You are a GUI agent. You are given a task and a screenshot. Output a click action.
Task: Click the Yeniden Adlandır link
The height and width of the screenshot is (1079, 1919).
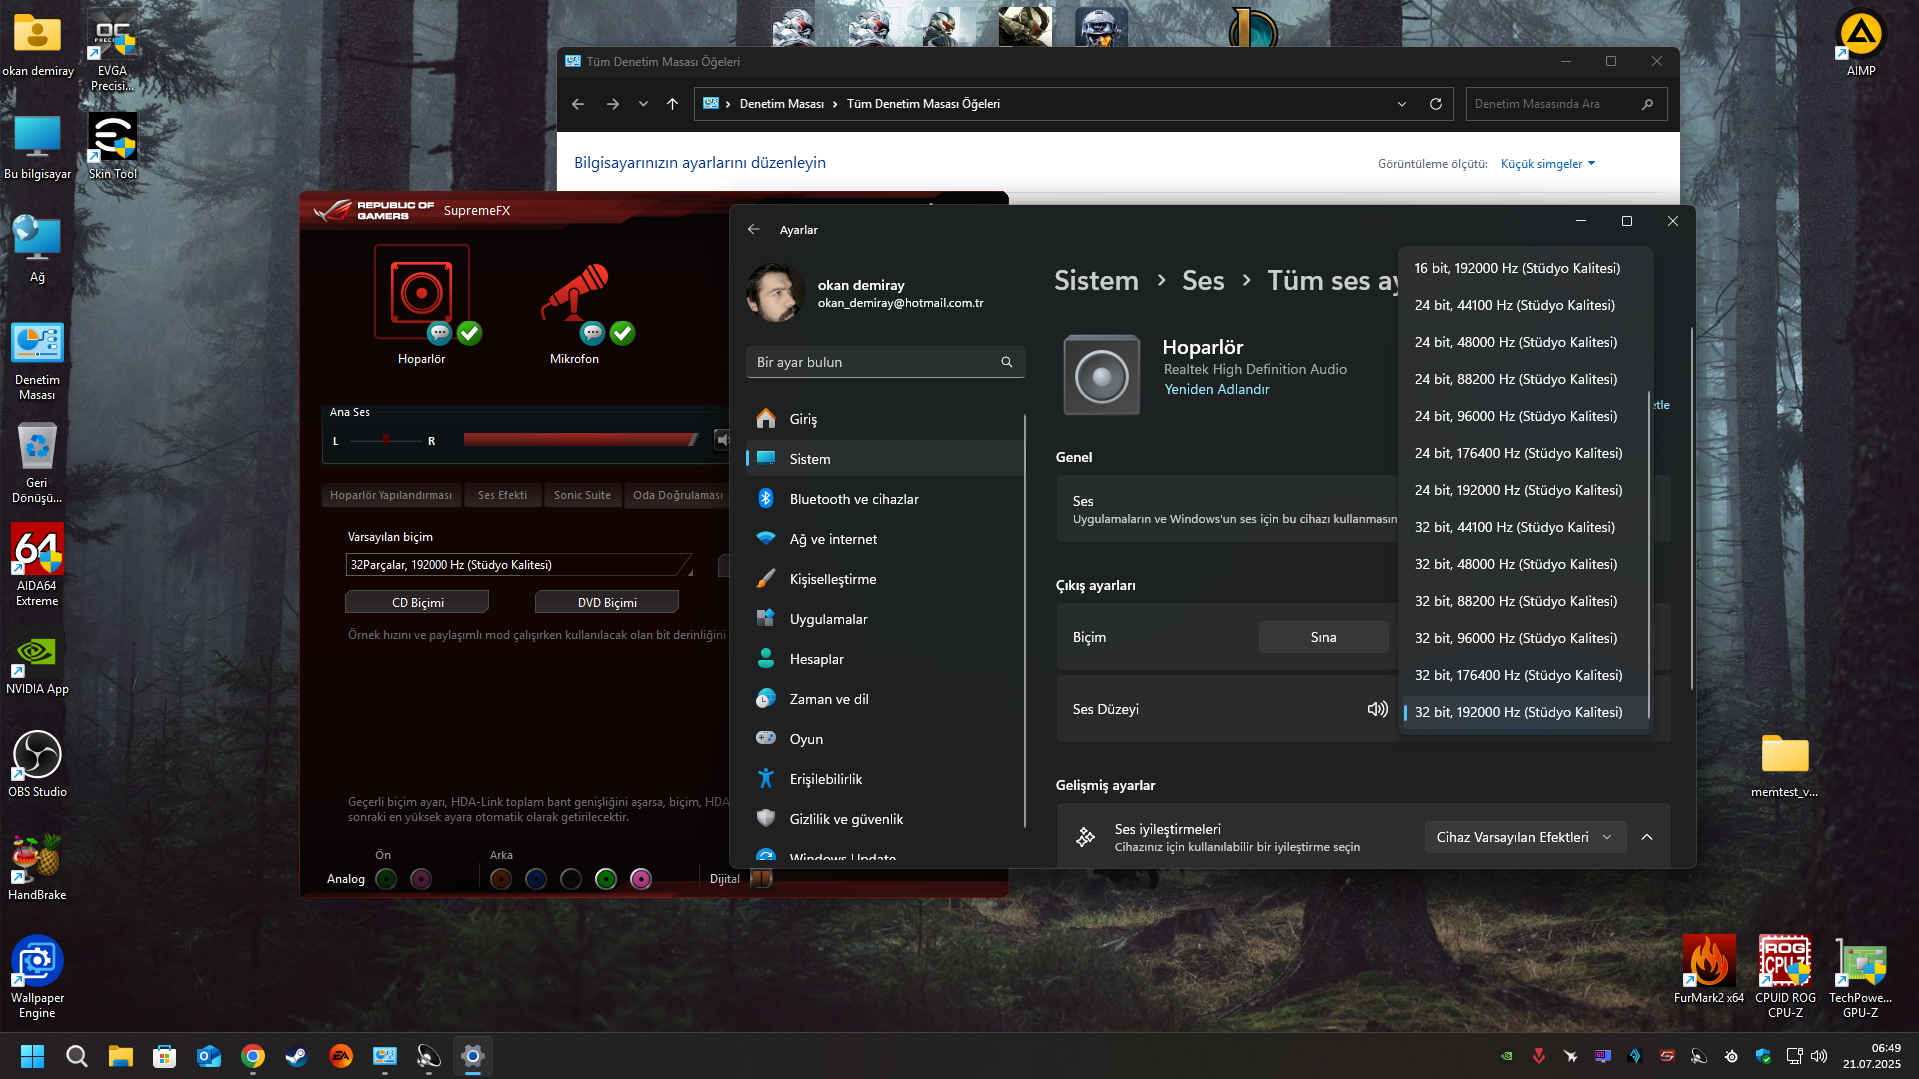(1216, 390)
